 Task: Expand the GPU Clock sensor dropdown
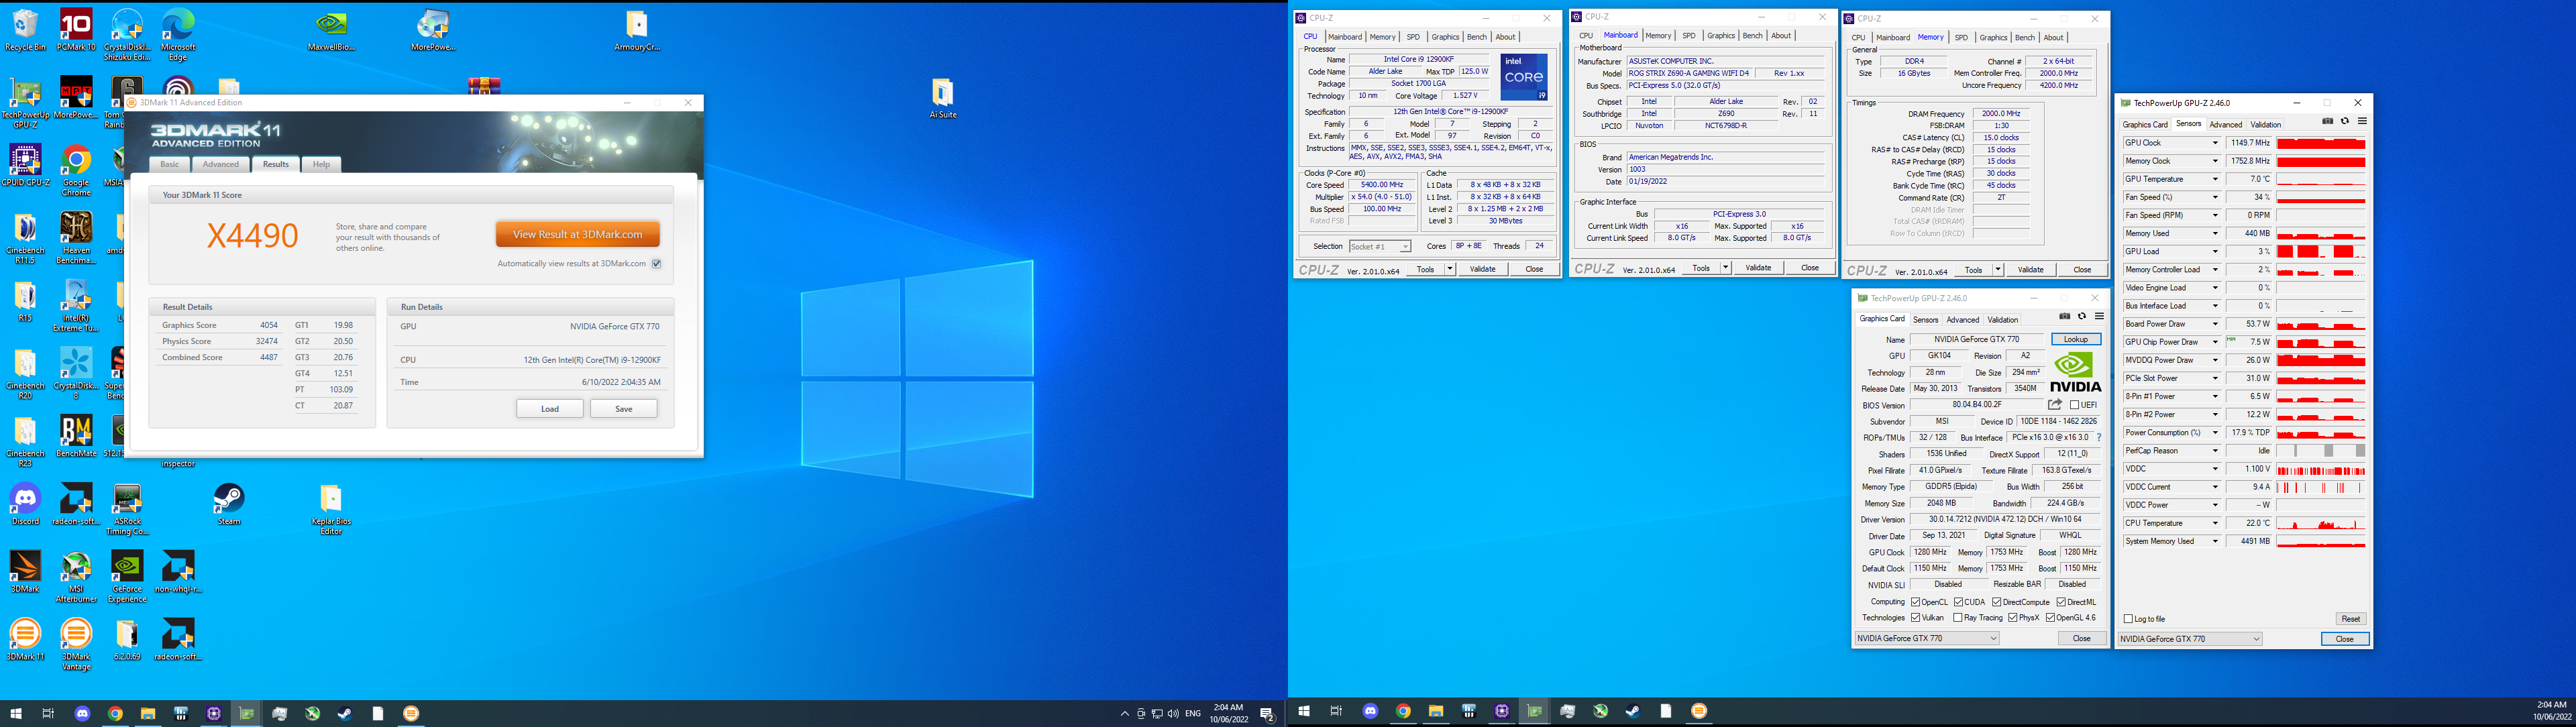[x=2215, y=143]
